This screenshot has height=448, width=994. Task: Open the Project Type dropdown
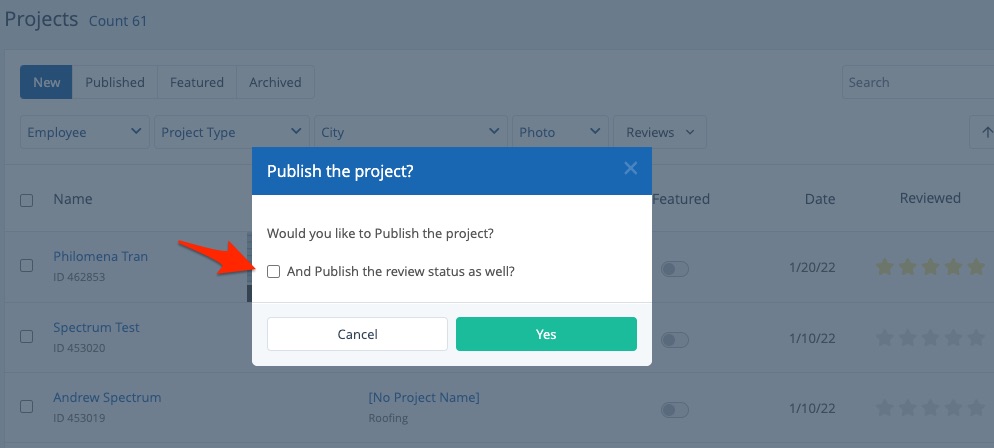[231, 132]
